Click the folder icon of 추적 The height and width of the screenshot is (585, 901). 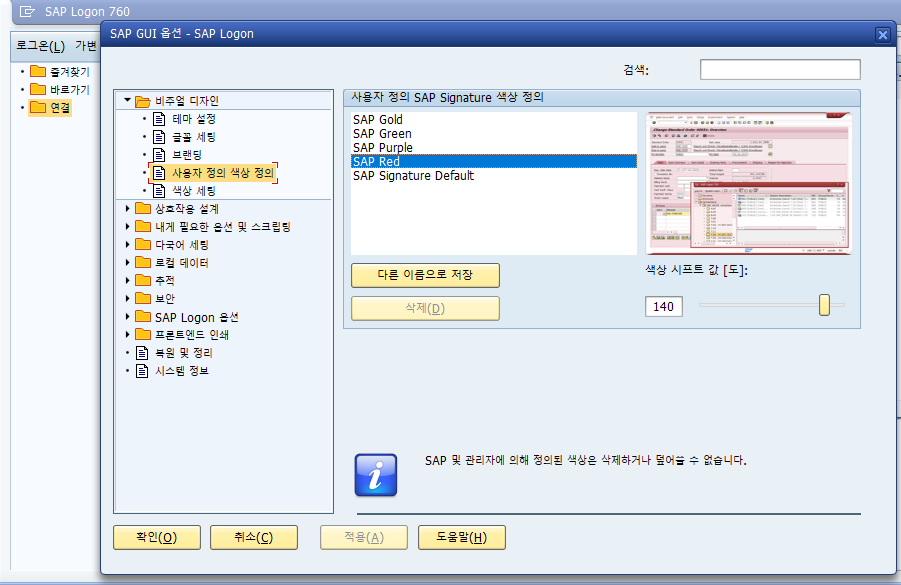(x=143, y=280)
